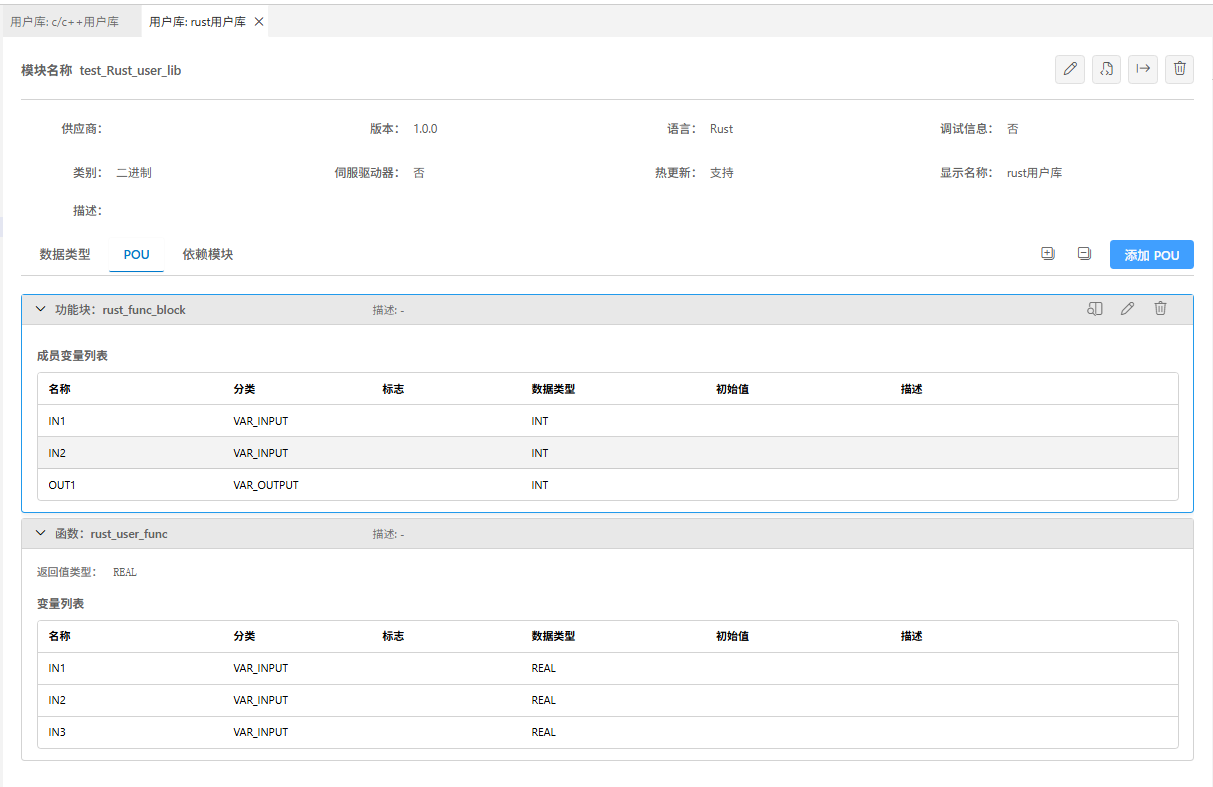Click INT data type in OUT1 row

[x=540, y=485]
